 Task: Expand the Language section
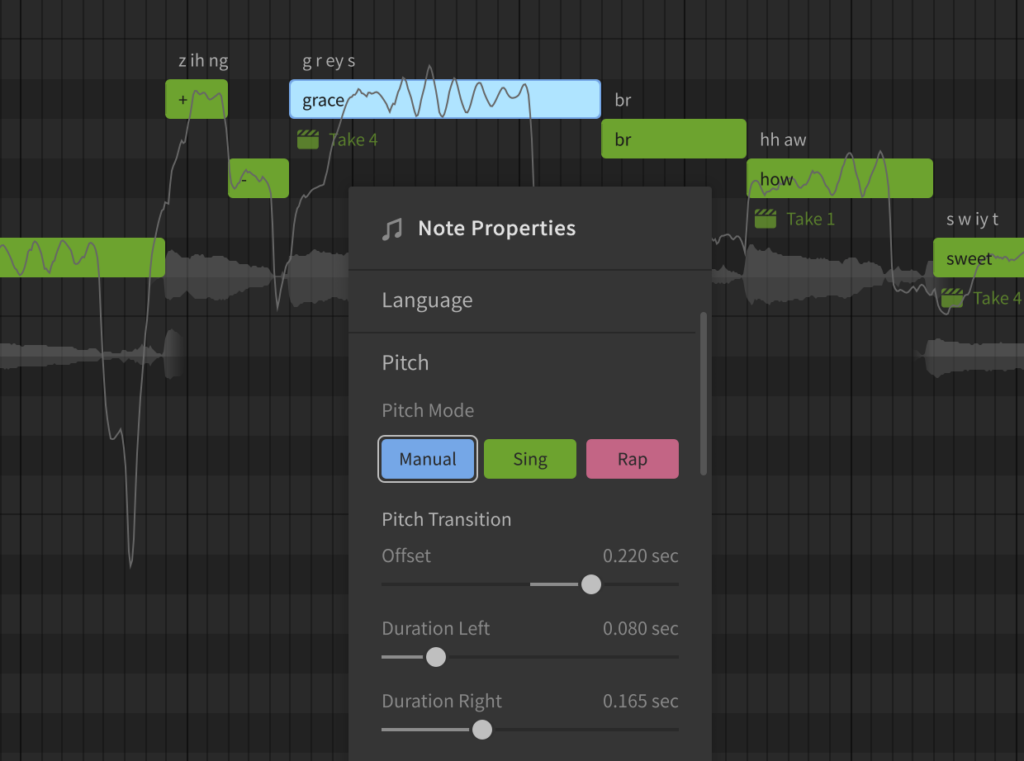427,300
